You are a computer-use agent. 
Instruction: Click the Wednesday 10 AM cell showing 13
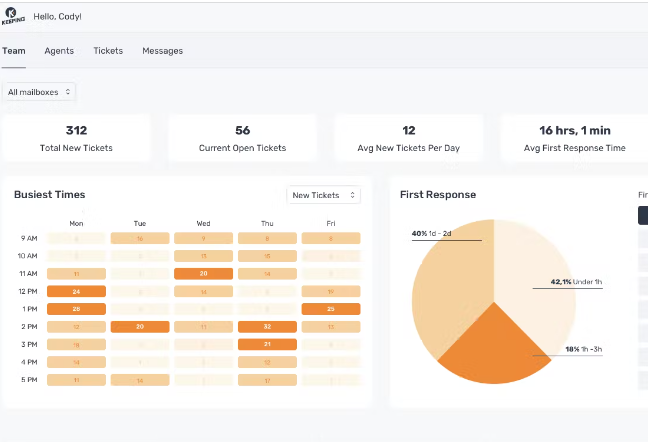point(203,256)
